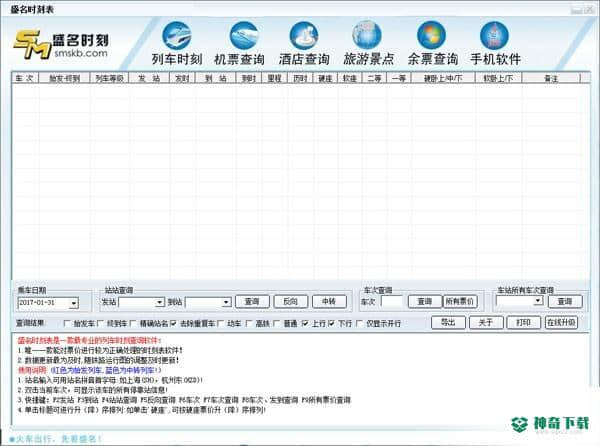Uncheck the 上行 checkbox
The height and width of the screenshot is (446, 600).
[x=305, y=324]
